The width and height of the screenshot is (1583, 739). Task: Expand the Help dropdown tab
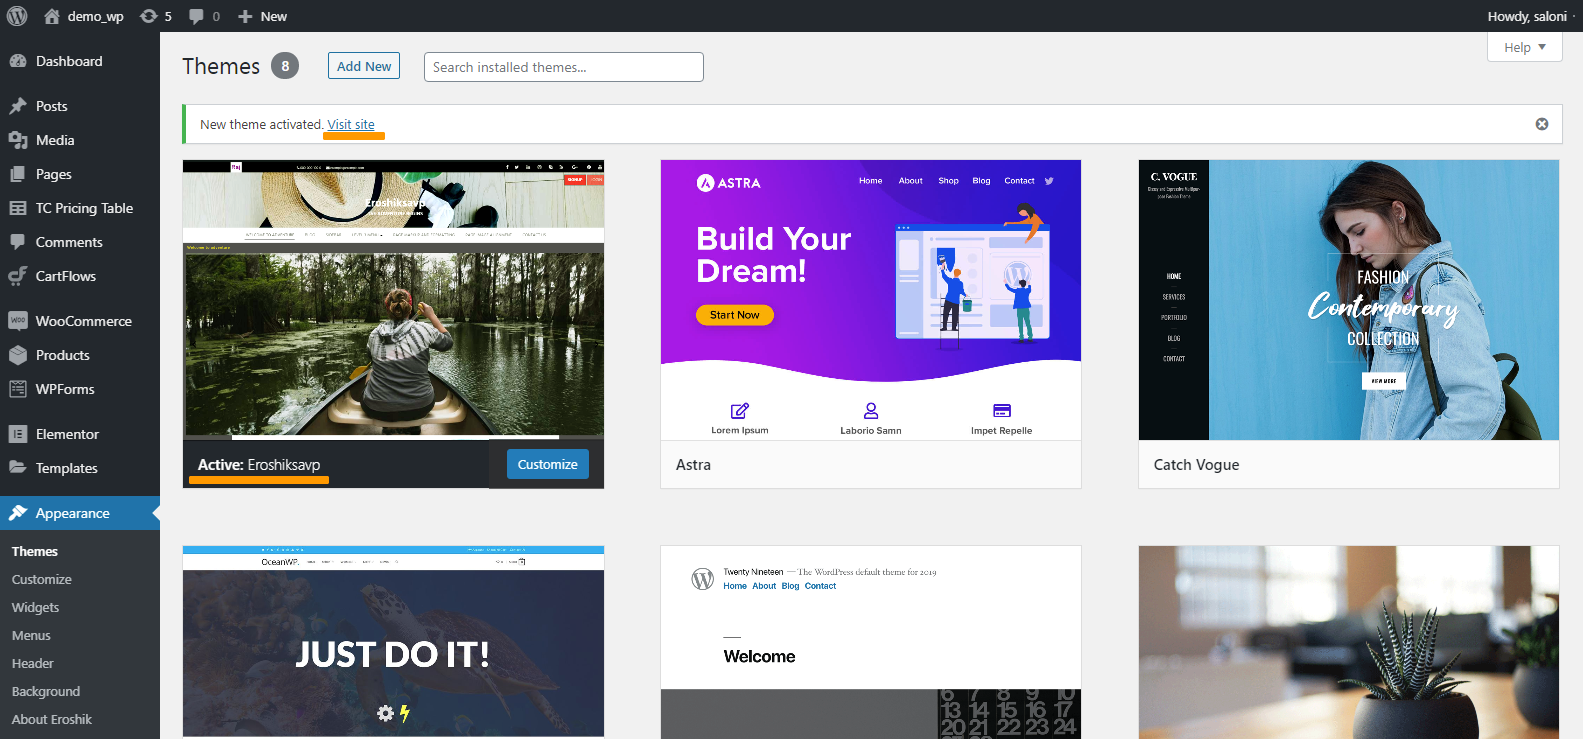pyautogui.click(x=1525, y=47)
